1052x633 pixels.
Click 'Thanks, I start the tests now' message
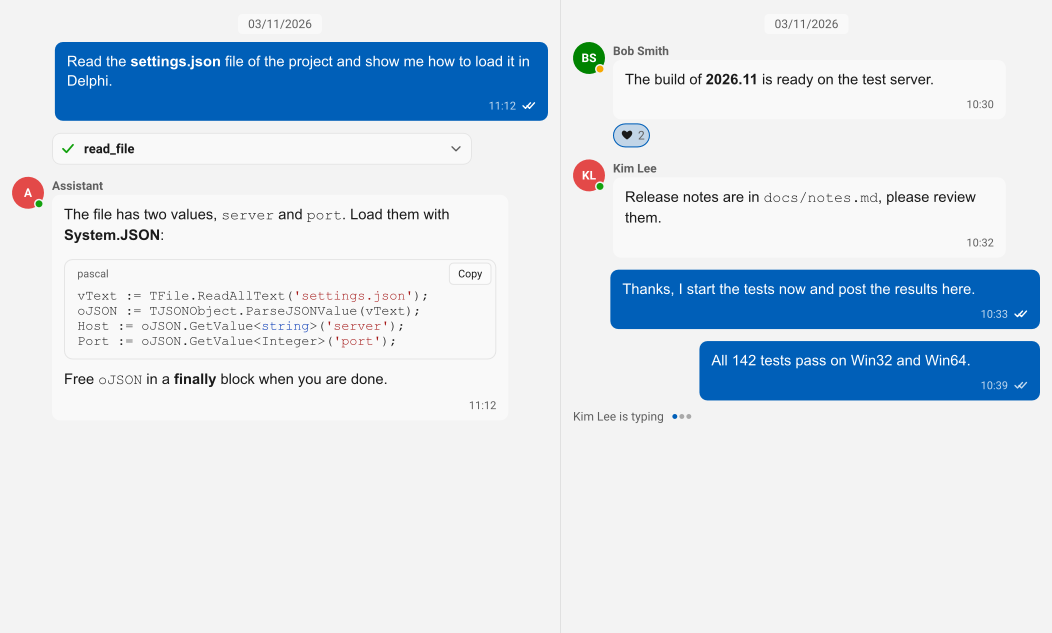click(825, 299)
